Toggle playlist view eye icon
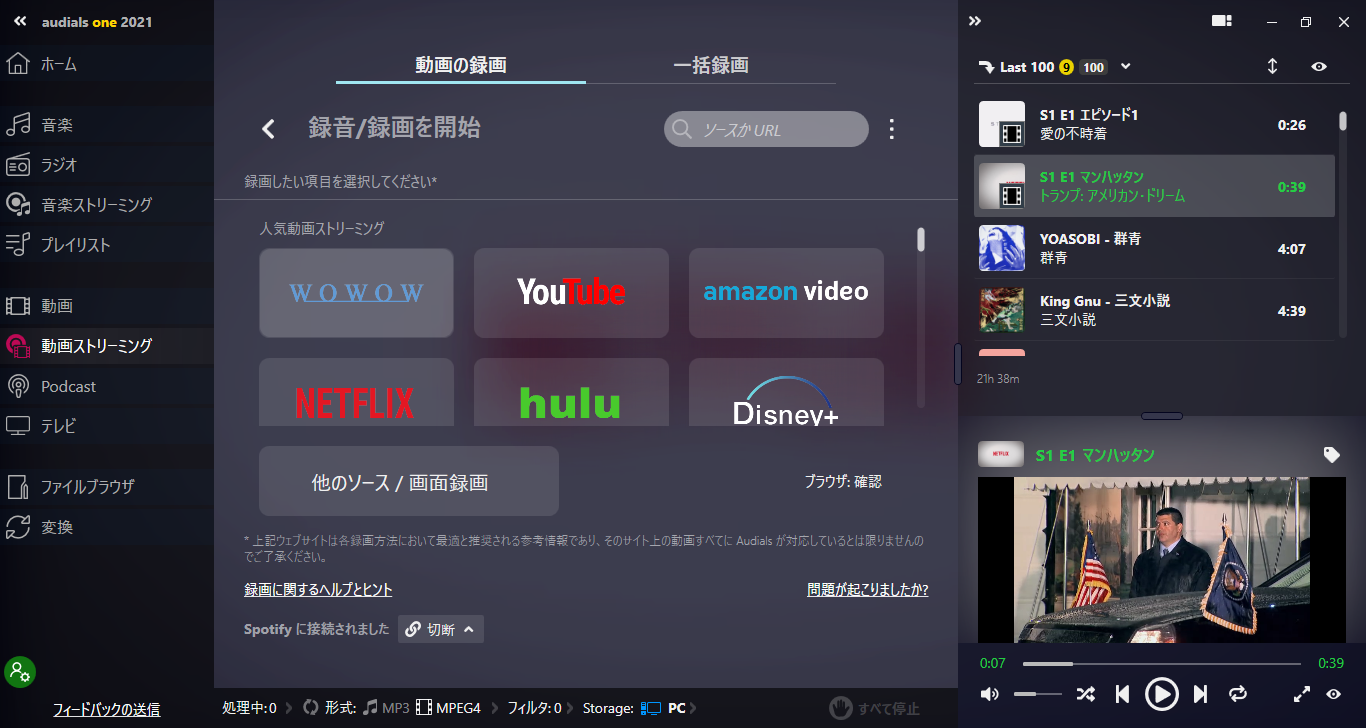Image resolution: width=1366 pixels, height=728 pixels. [x=1319, y=67]
